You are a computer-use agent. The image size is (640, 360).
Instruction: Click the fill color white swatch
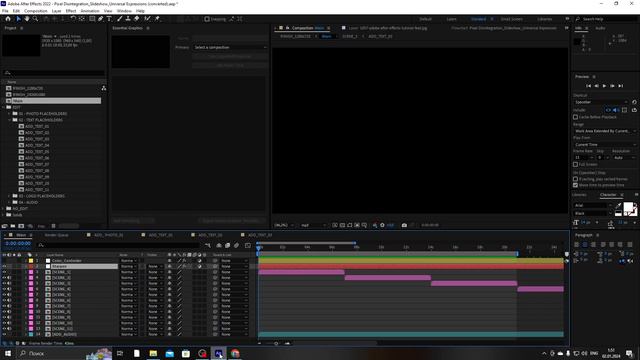[x=629, y=207]
